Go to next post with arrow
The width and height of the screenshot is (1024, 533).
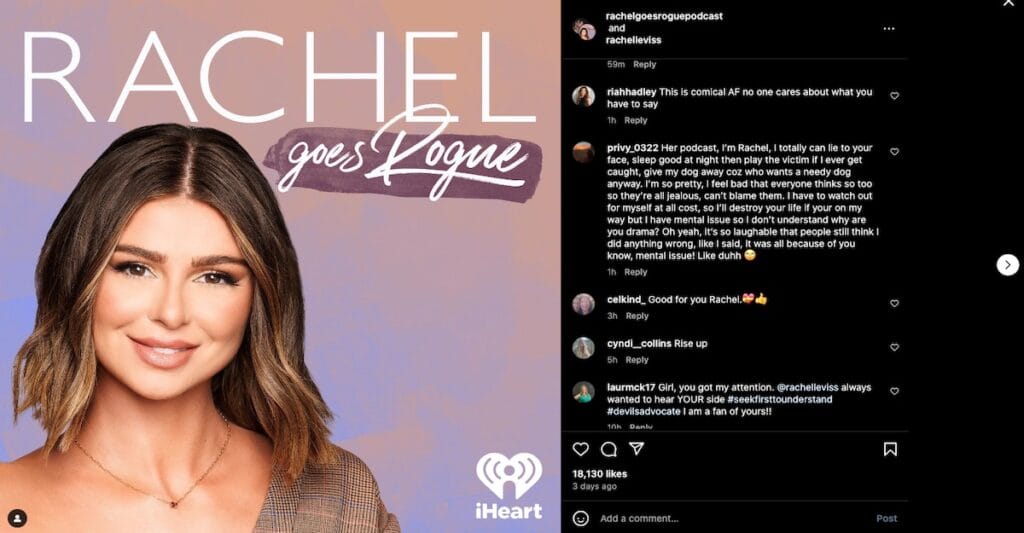click(1008, 265)
